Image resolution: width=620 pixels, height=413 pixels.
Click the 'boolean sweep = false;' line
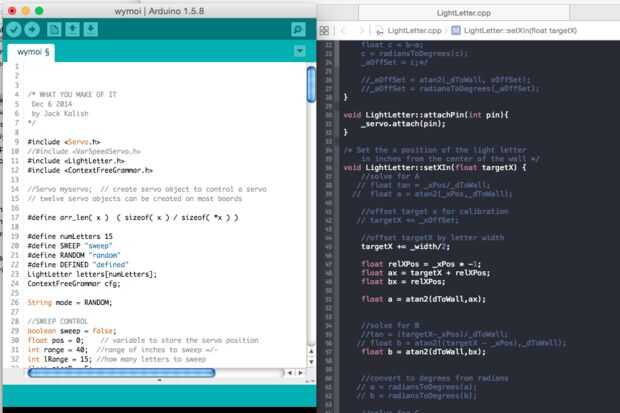coord(72,331)
